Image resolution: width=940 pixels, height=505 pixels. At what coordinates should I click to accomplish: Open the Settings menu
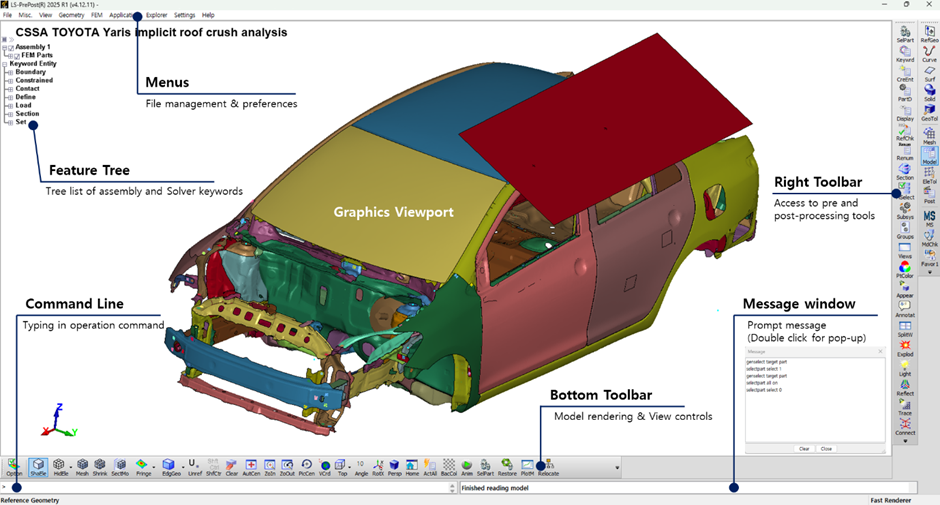coord(184,15)
